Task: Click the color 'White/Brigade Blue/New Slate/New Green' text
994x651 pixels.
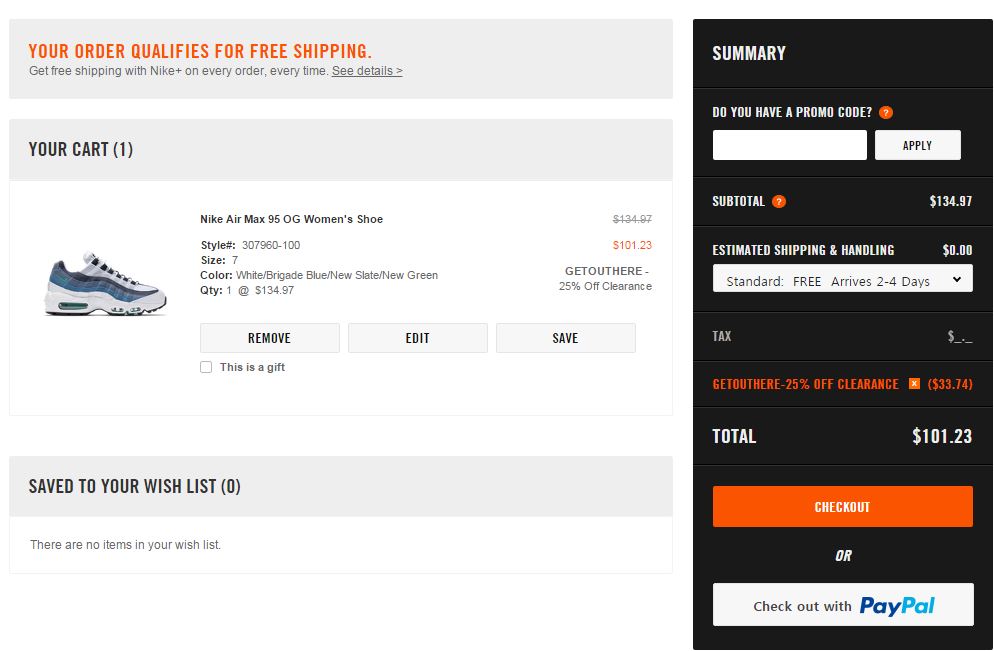Action: point(337,275)
